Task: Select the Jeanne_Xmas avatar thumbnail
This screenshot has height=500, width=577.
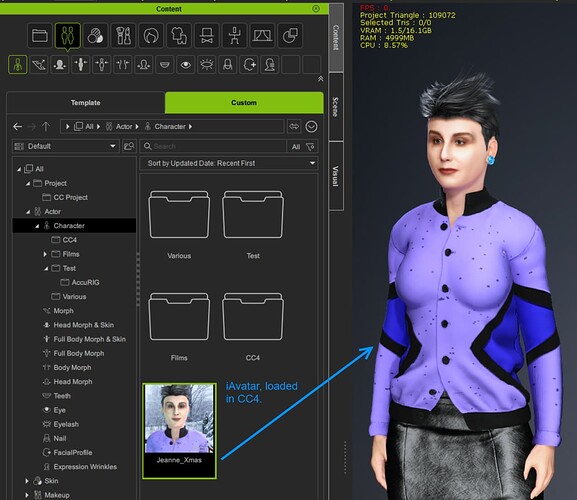Action: click(179, 430)
